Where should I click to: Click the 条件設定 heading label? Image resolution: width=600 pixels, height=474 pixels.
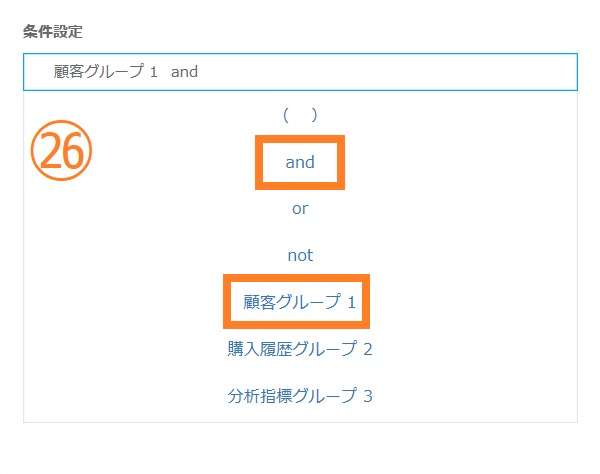click(53, 31)
